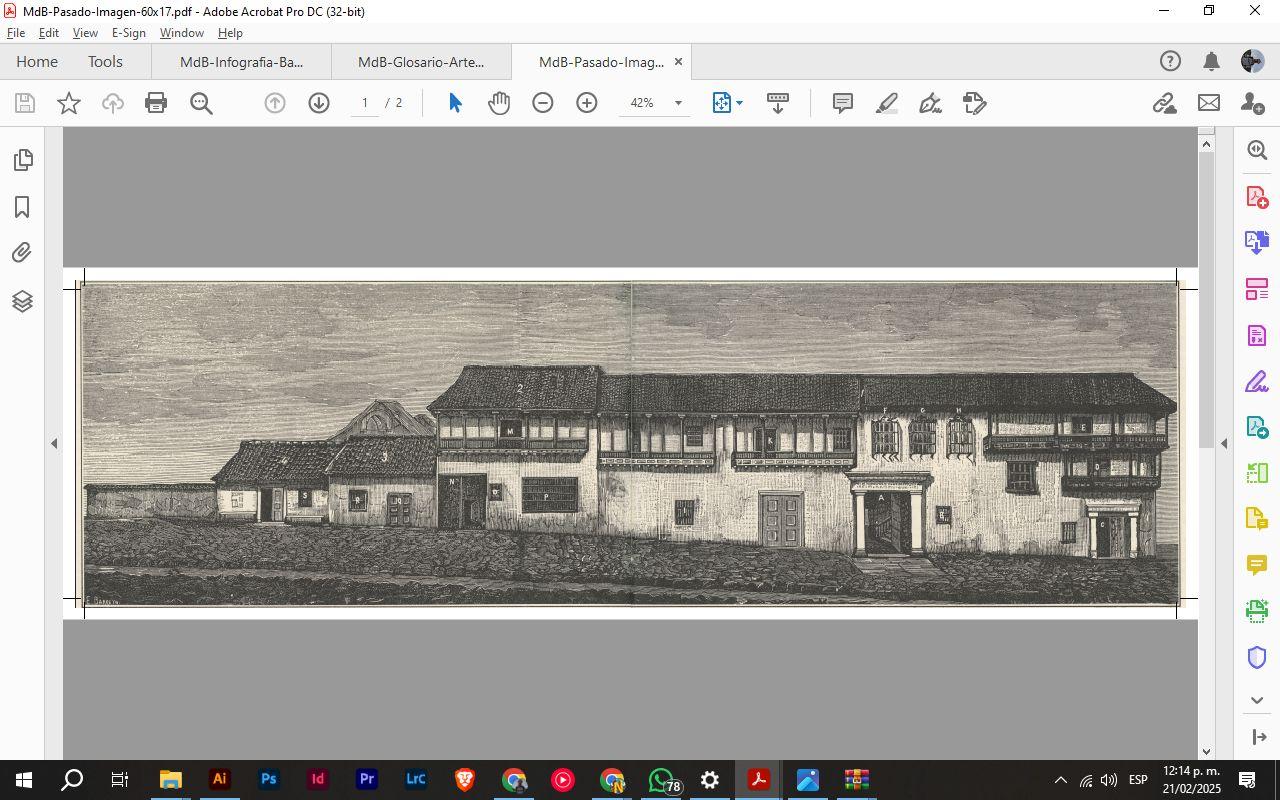The height and width of the screenshot is (800, 1280).
Task: Open the View menu
Action: [85, 33]
